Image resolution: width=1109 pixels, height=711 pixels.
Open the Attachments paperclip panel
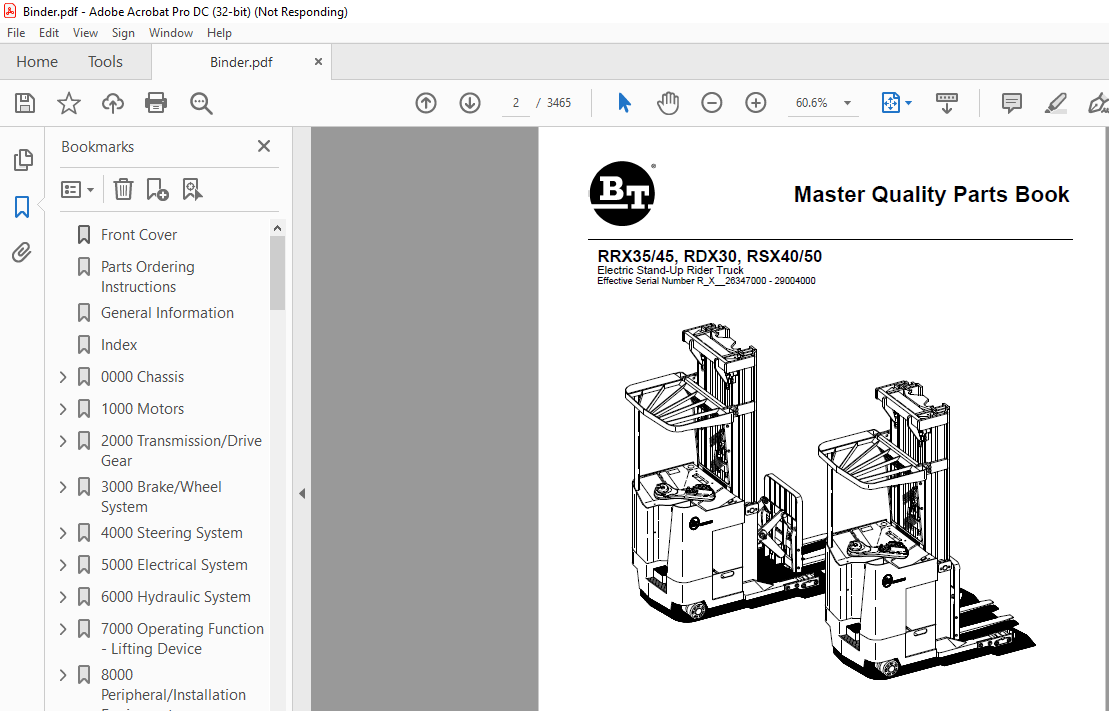22,253
